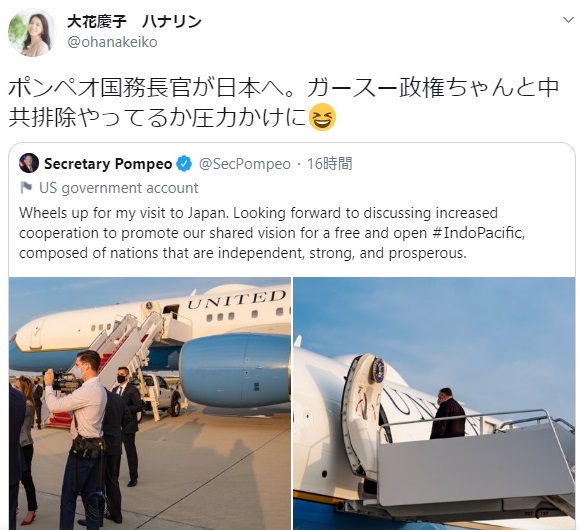Open the 大花慶子 ハナリン display name
Image resolution: width=579 pixels, height=530 pixels.
134,22
